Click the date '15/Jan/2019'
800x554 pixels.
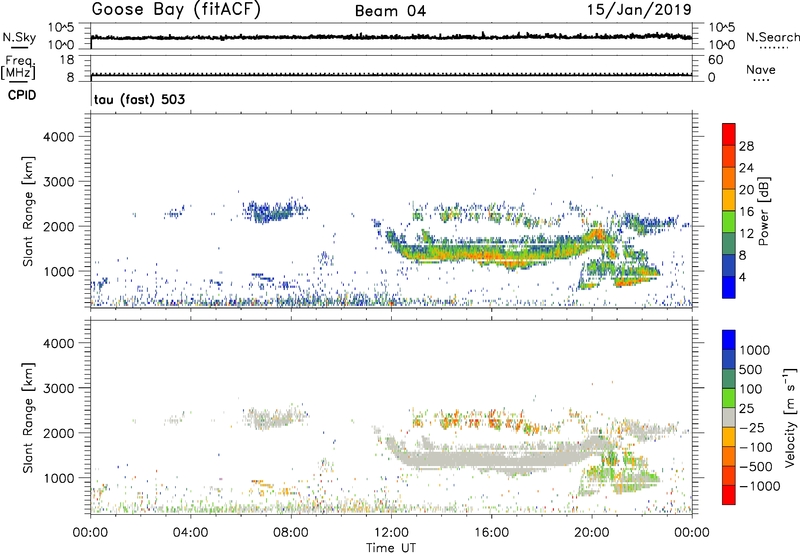639,9
